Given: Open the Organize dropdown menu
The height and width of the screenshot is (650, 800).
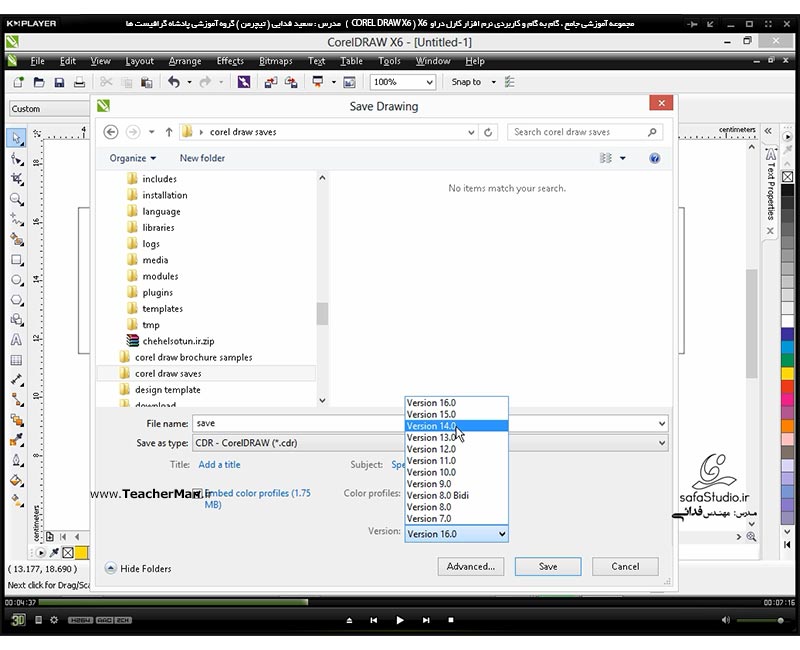Looking at the screenshot, I should (x=133, y=158).
